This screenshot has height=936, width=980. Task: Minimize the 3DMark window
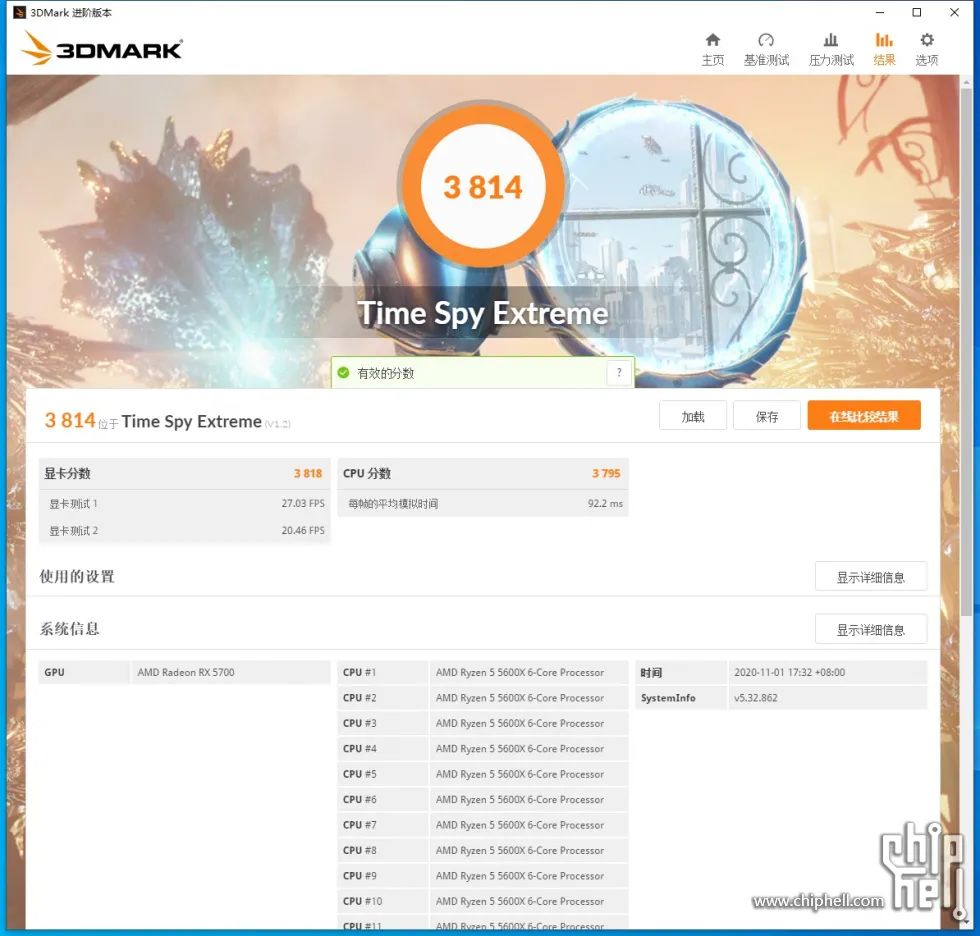click(879, 12)
